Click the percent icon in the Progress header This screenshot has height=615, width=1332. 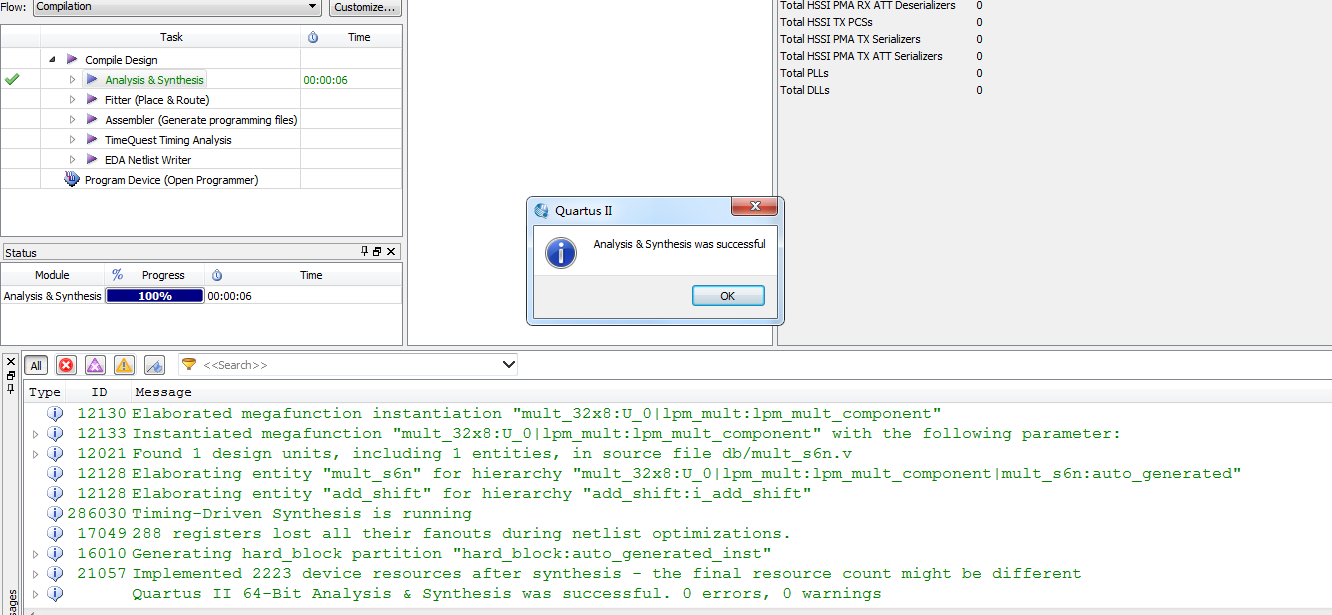coord(117,275)
